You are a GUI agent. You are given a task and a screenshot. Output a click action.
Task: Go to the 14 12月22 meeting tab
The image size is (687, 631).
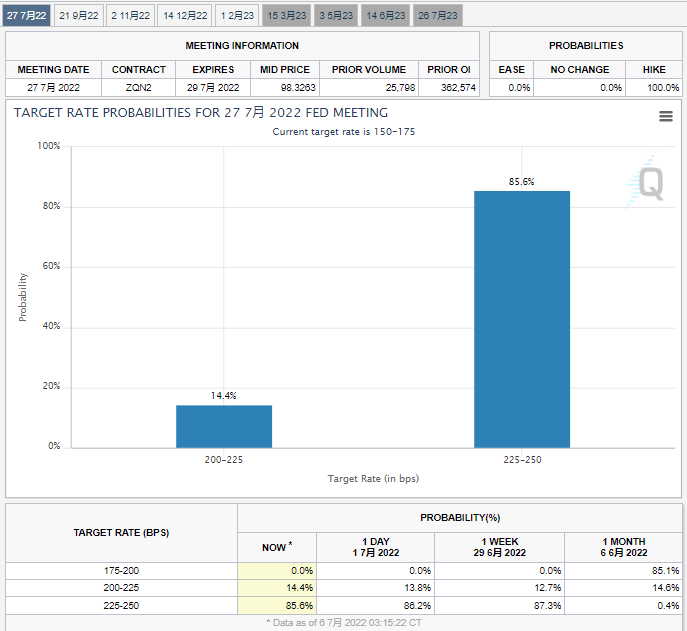pos(185,16)
